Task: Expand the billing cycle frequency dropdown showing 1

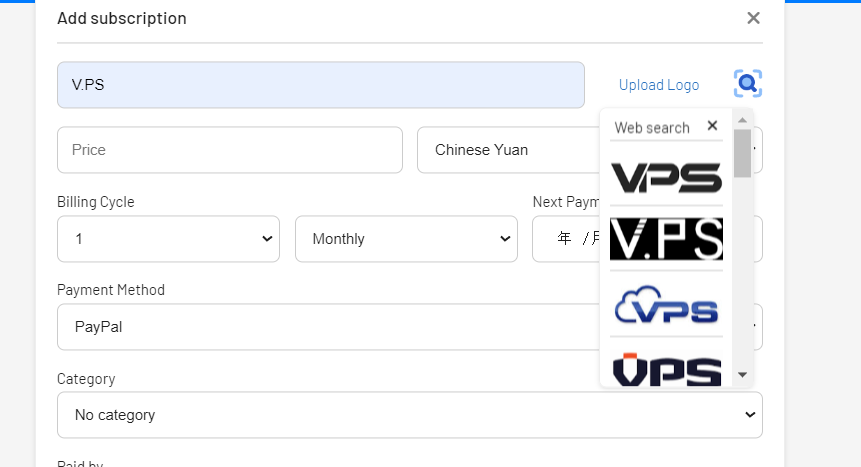Action: [168, 239]
